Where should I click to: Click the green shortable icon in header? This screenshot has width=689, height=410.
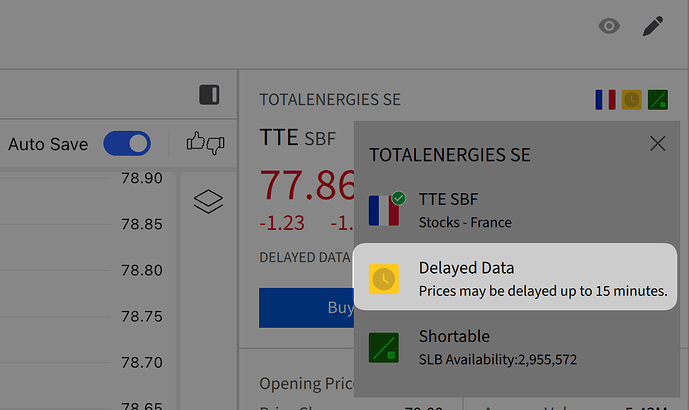pyautogui.click(x=658, y=100)
